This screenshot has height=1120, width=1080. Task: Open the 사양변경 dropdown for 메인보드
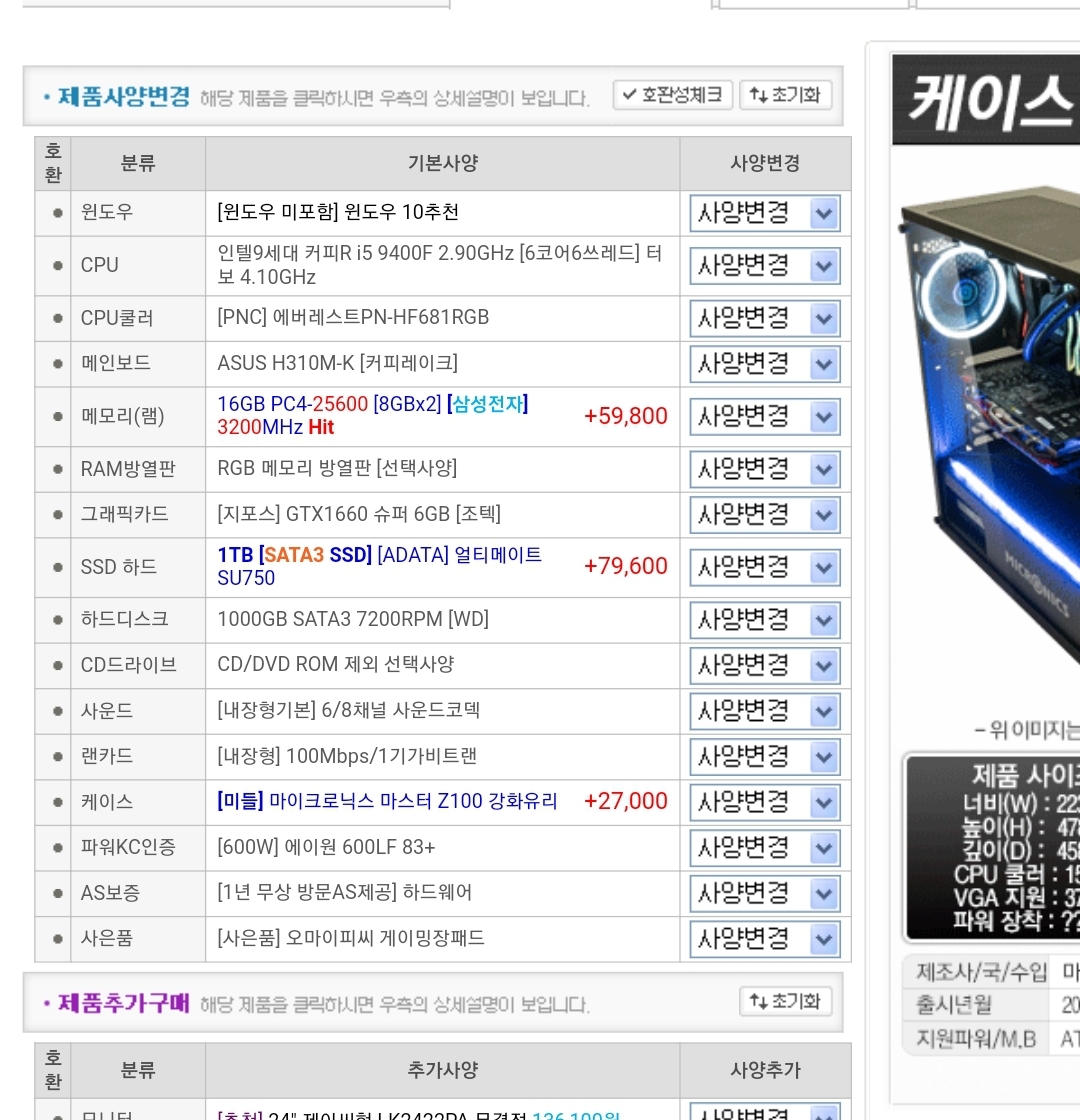pos(764,364)
